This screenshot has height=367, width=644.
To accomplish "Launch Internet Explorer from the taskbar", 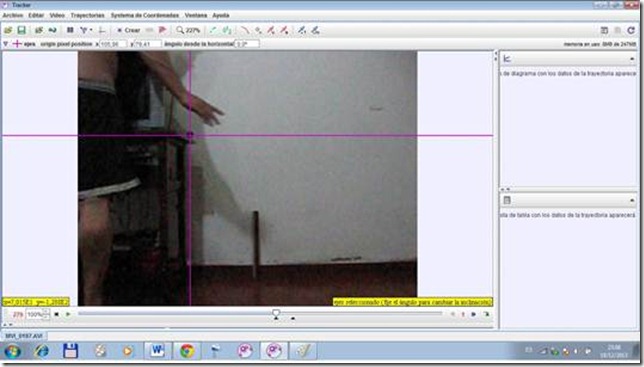I will (41, 351).
